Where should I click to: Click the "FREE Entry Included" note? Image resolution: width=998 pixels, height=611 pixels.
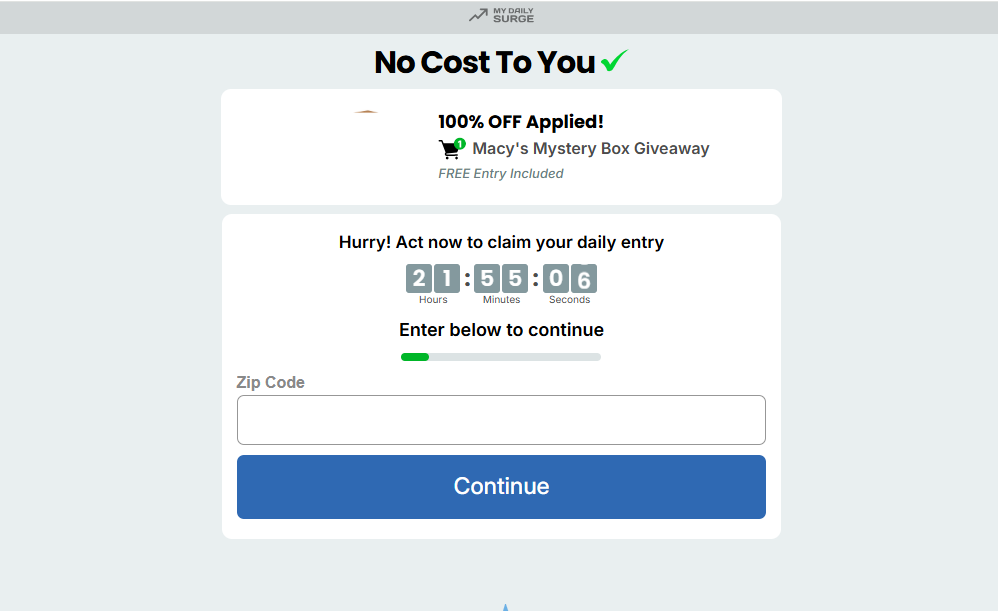500,174
